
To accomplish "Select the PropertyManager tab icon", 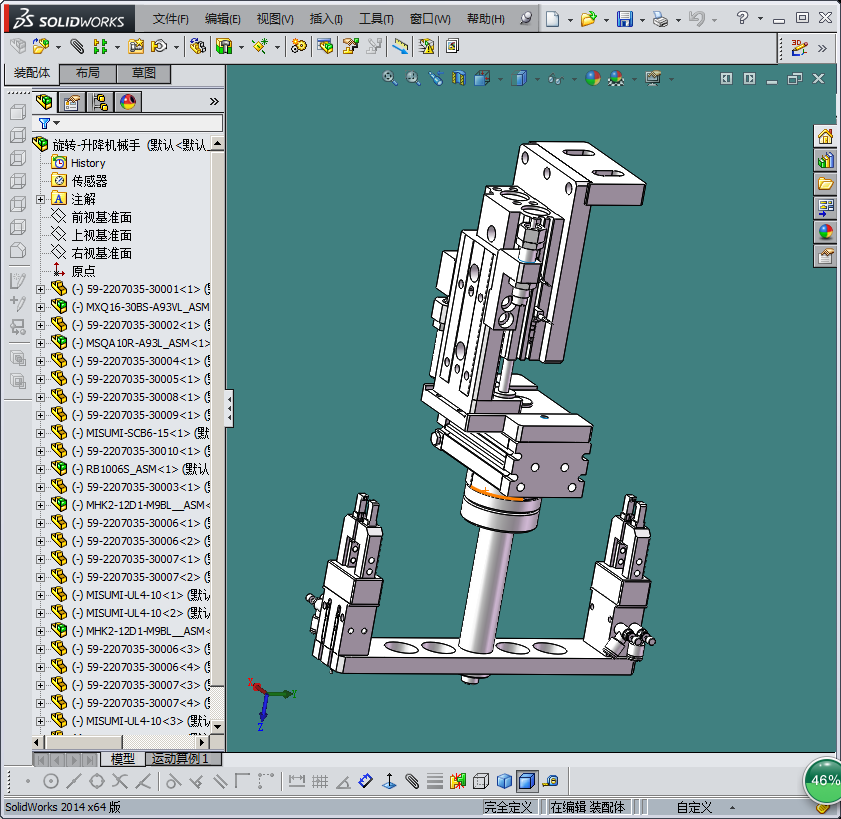I will tap(71, 102).
